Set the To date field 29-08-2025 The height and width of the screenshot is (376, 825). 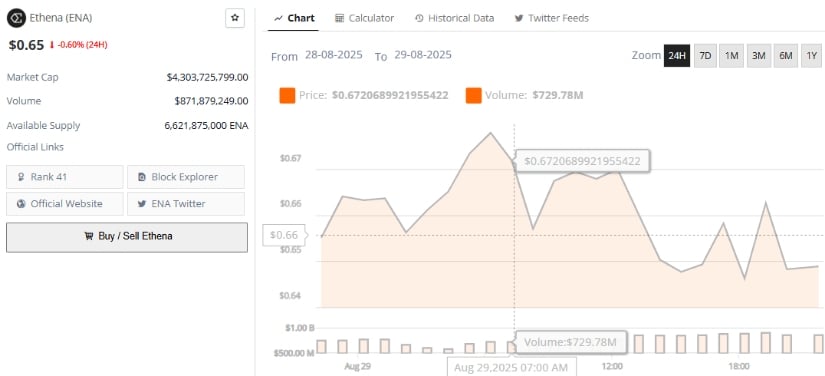coord(422,55)
